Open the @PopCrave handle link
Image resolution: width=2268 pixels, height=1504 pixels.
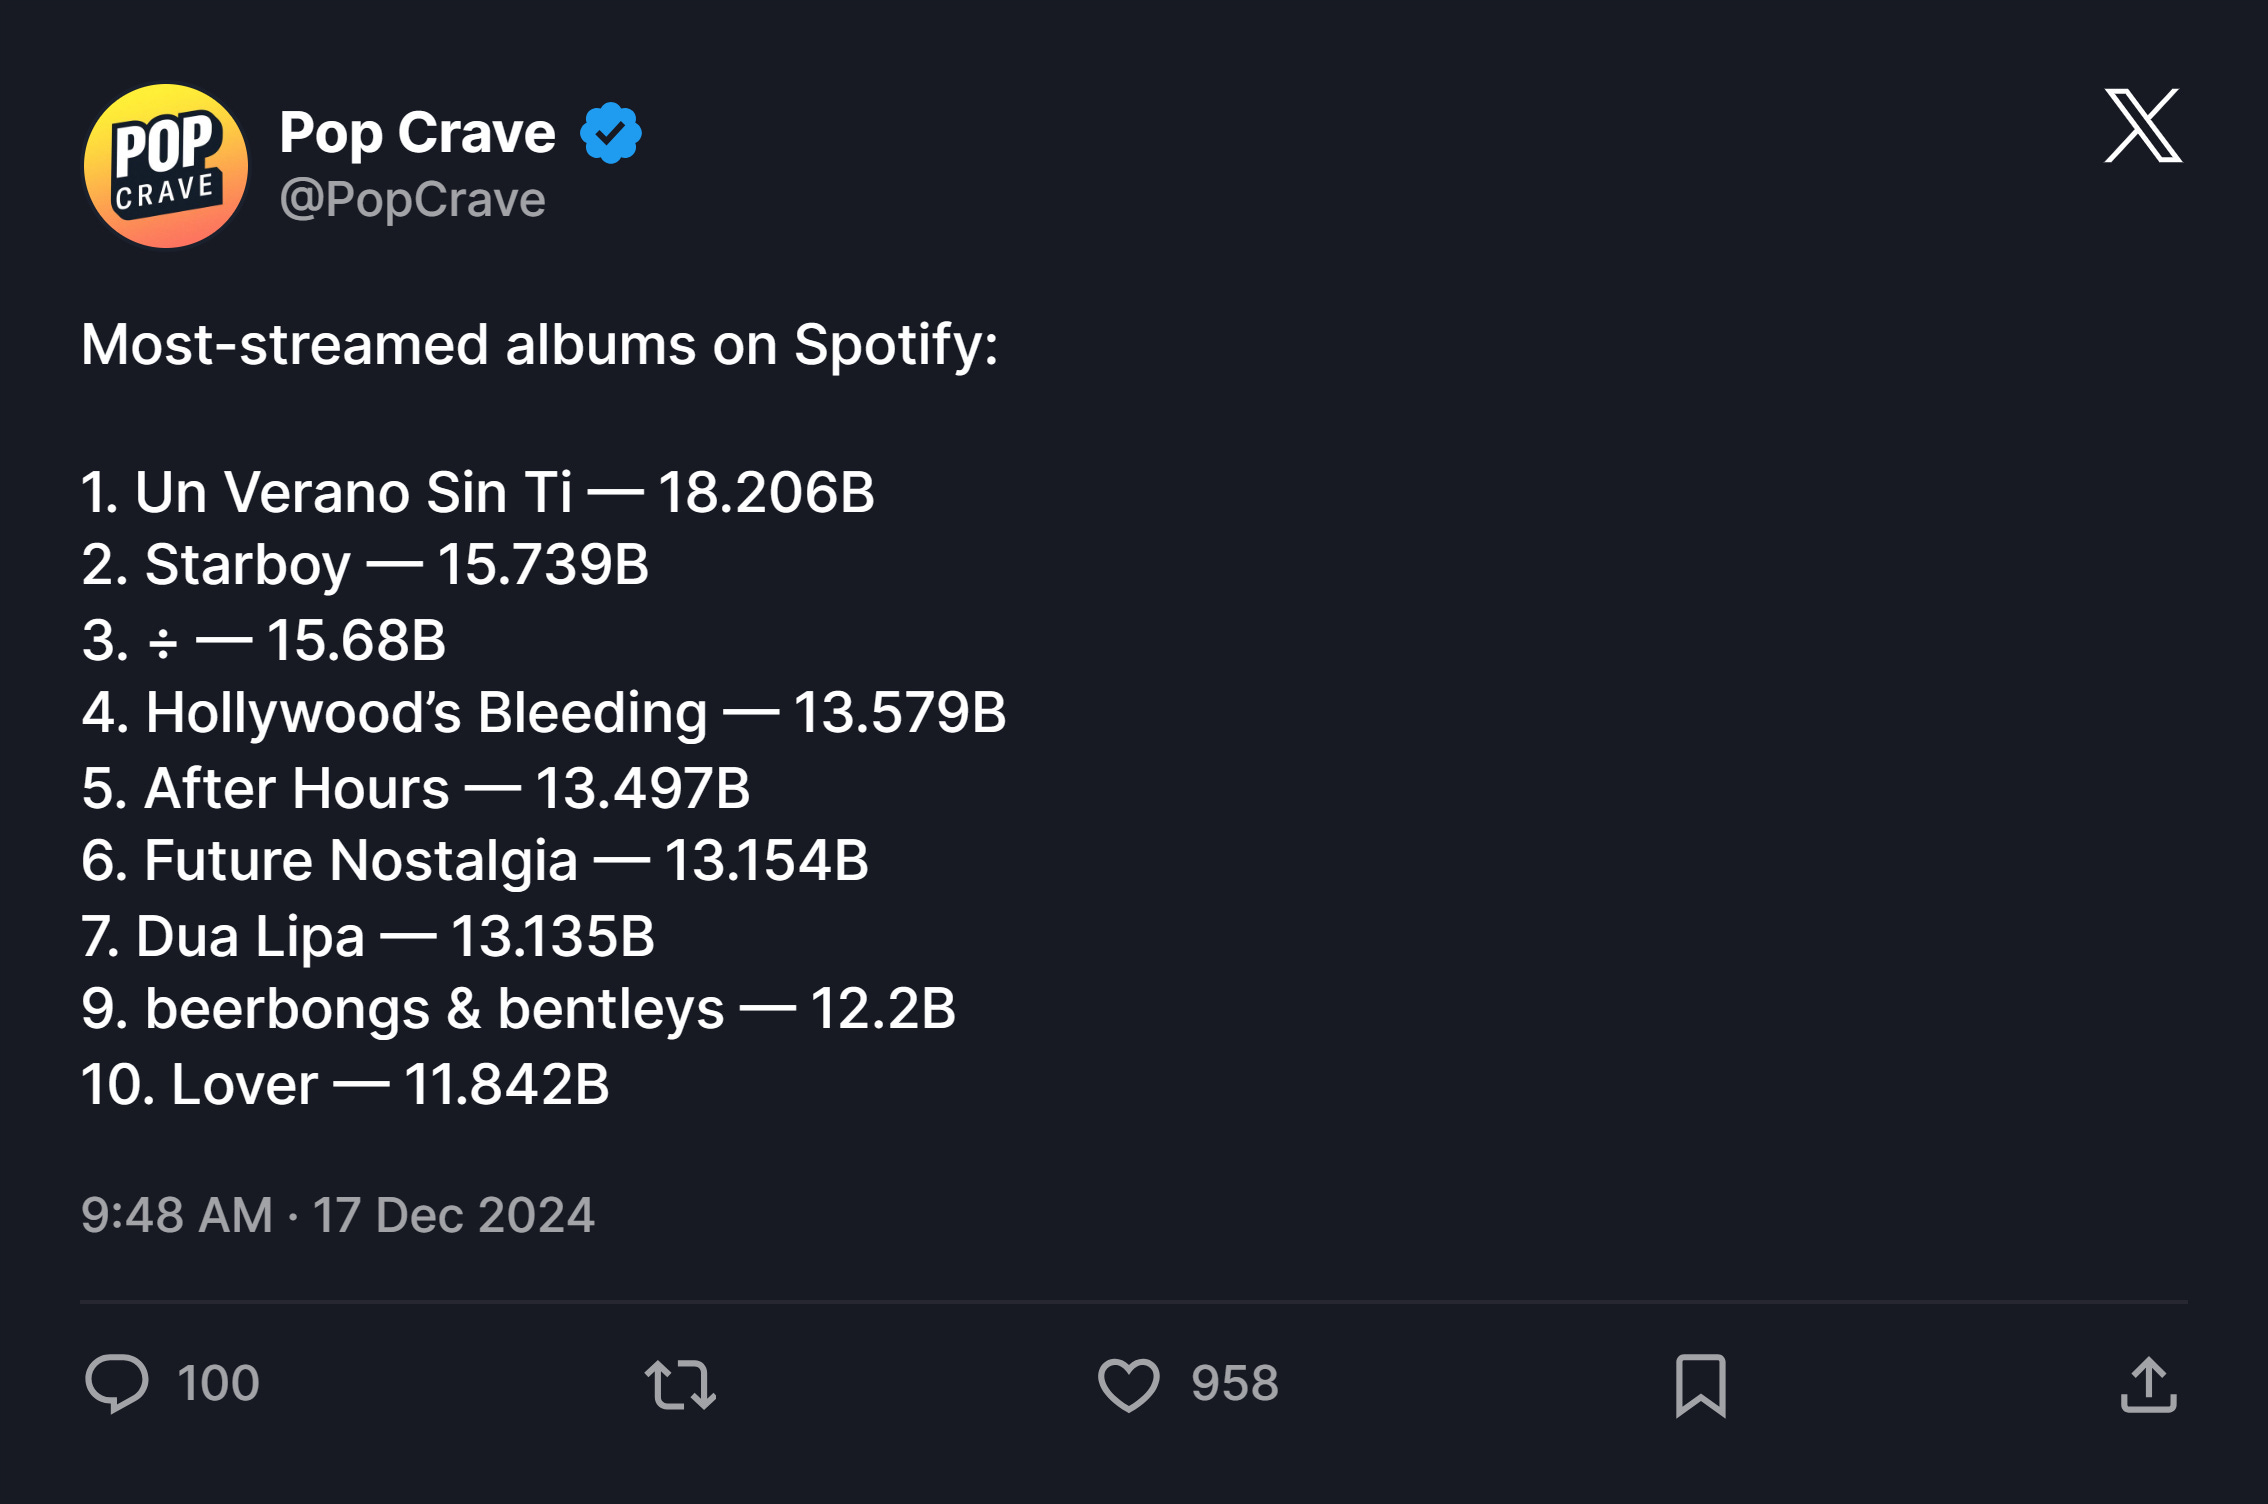[x=412, y=199]
